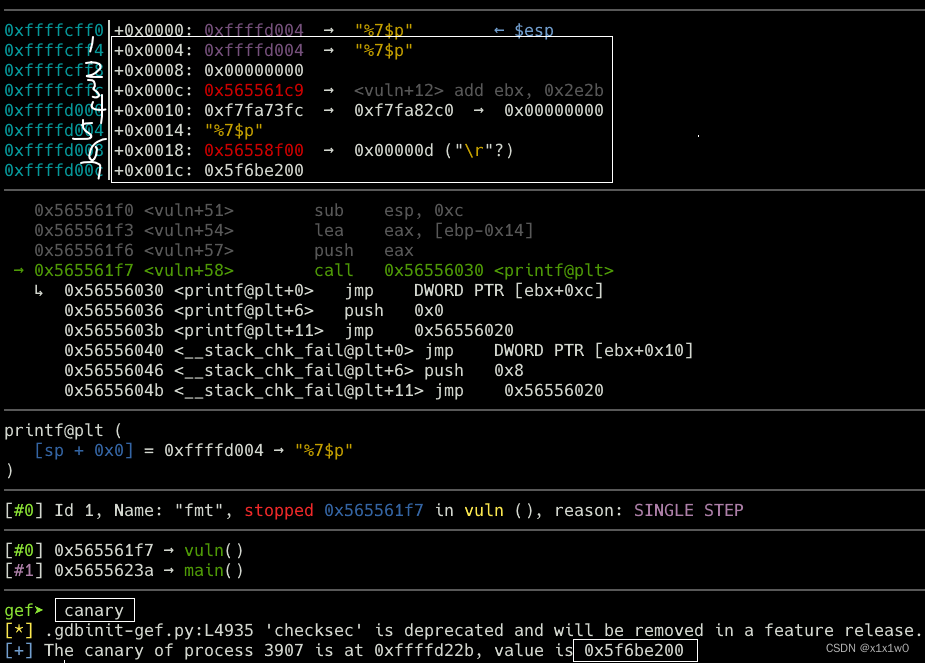Image resolution: width=925 pixels, height=663 pixels.
Task: Click the call-target branch arrow glyph
Action: click(38, 291)
